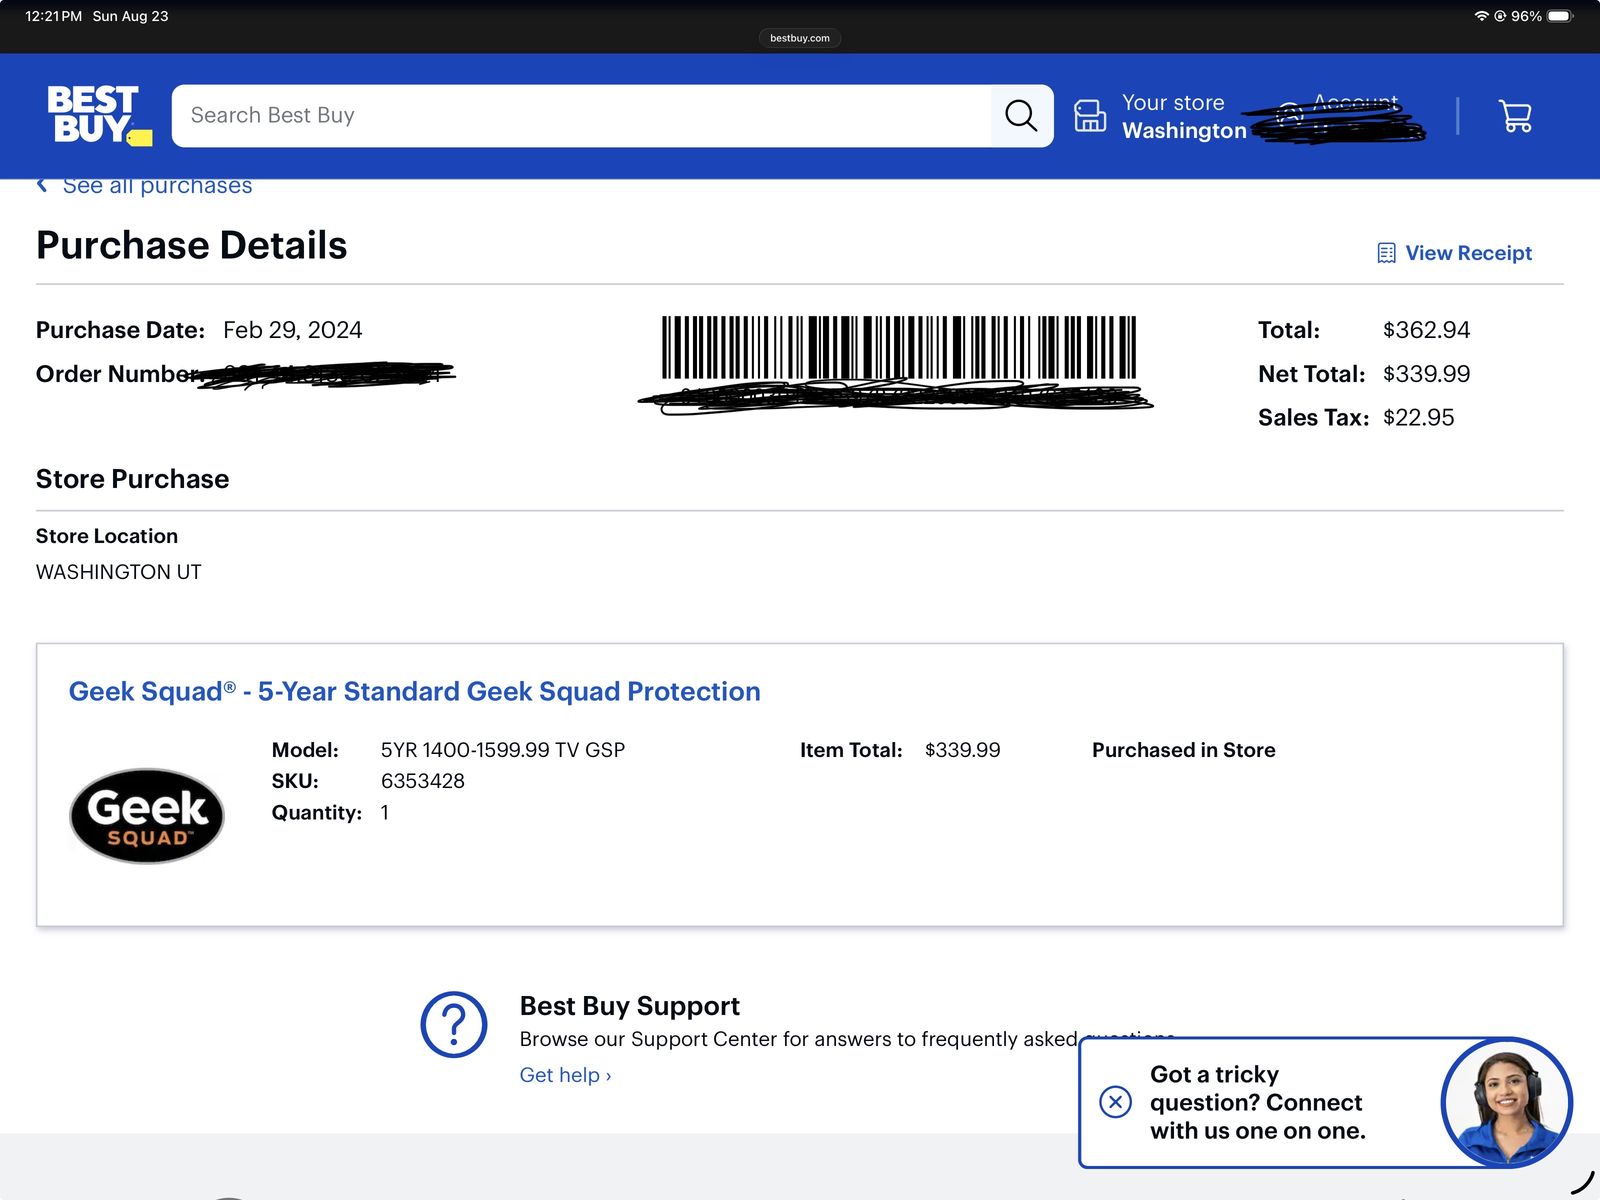This screenshot has width=1600, height=1200.
Task: Click the magnifying glass search icon
Action: click(x=1021, y=116)
